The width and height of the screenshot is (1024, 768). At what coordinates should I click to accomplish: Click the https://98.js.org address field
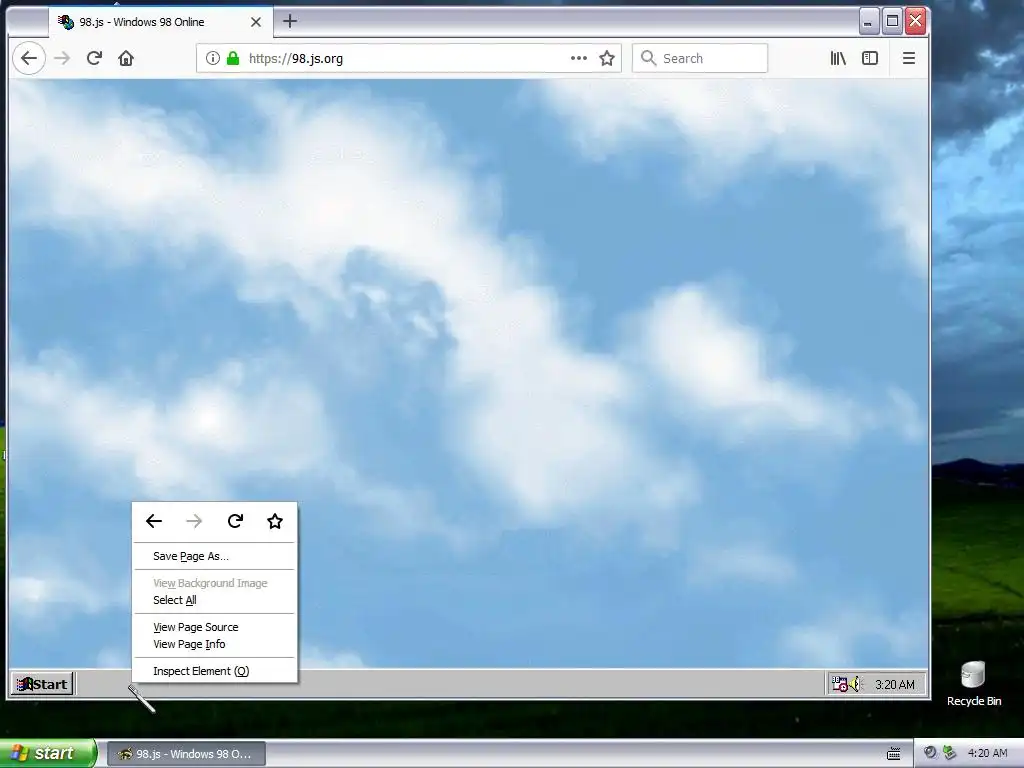coord(408,58)
